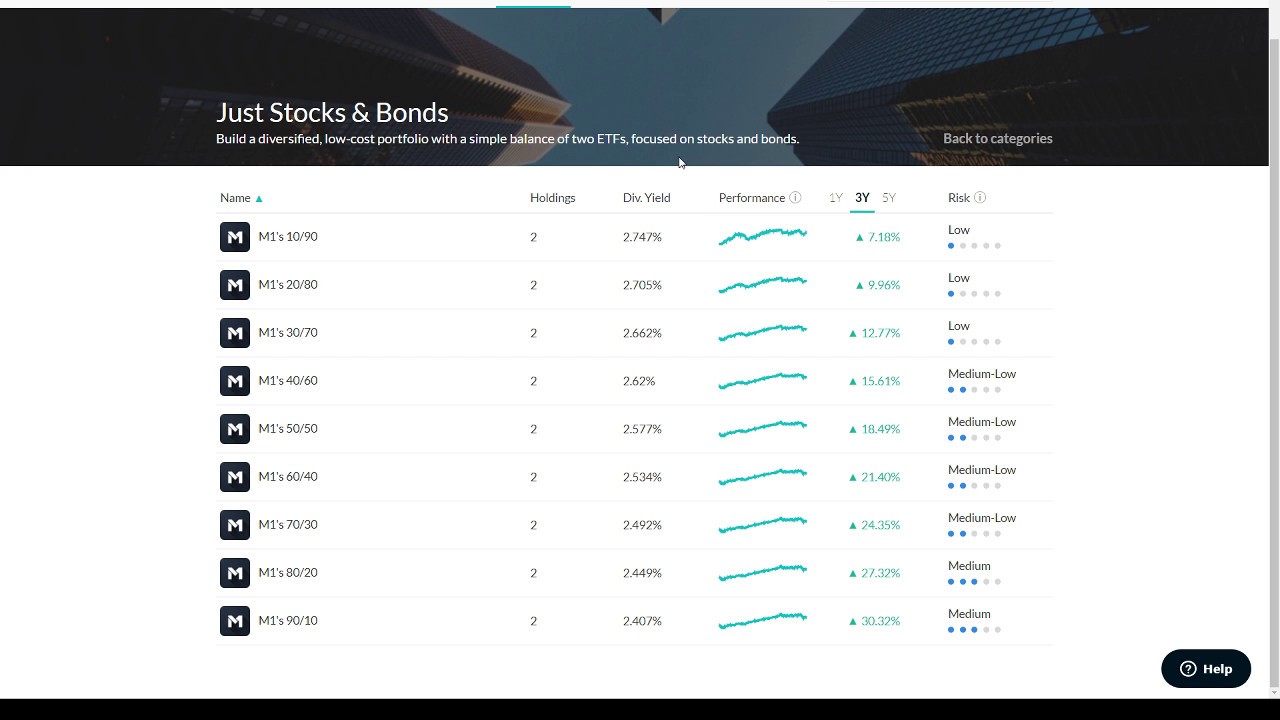Image resolution: width=1280 pixels, height=720 pixels.
Task: Open M1's 80/20 portfolio name
Action: (x=288, y=573)
